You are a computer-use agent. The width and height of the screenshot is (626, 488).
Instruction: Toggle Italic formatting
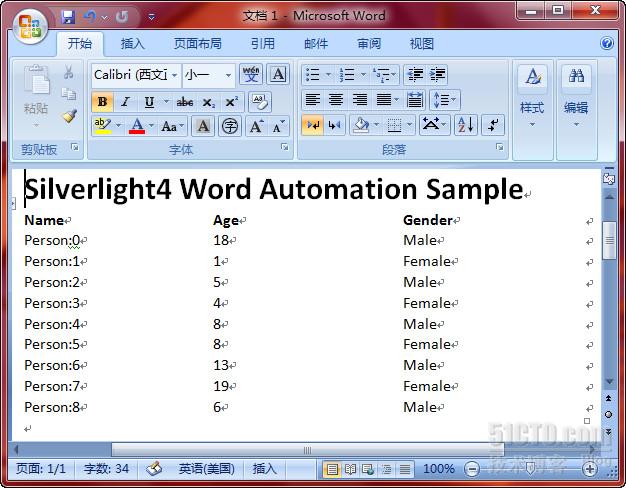click(x=125, y=102)
